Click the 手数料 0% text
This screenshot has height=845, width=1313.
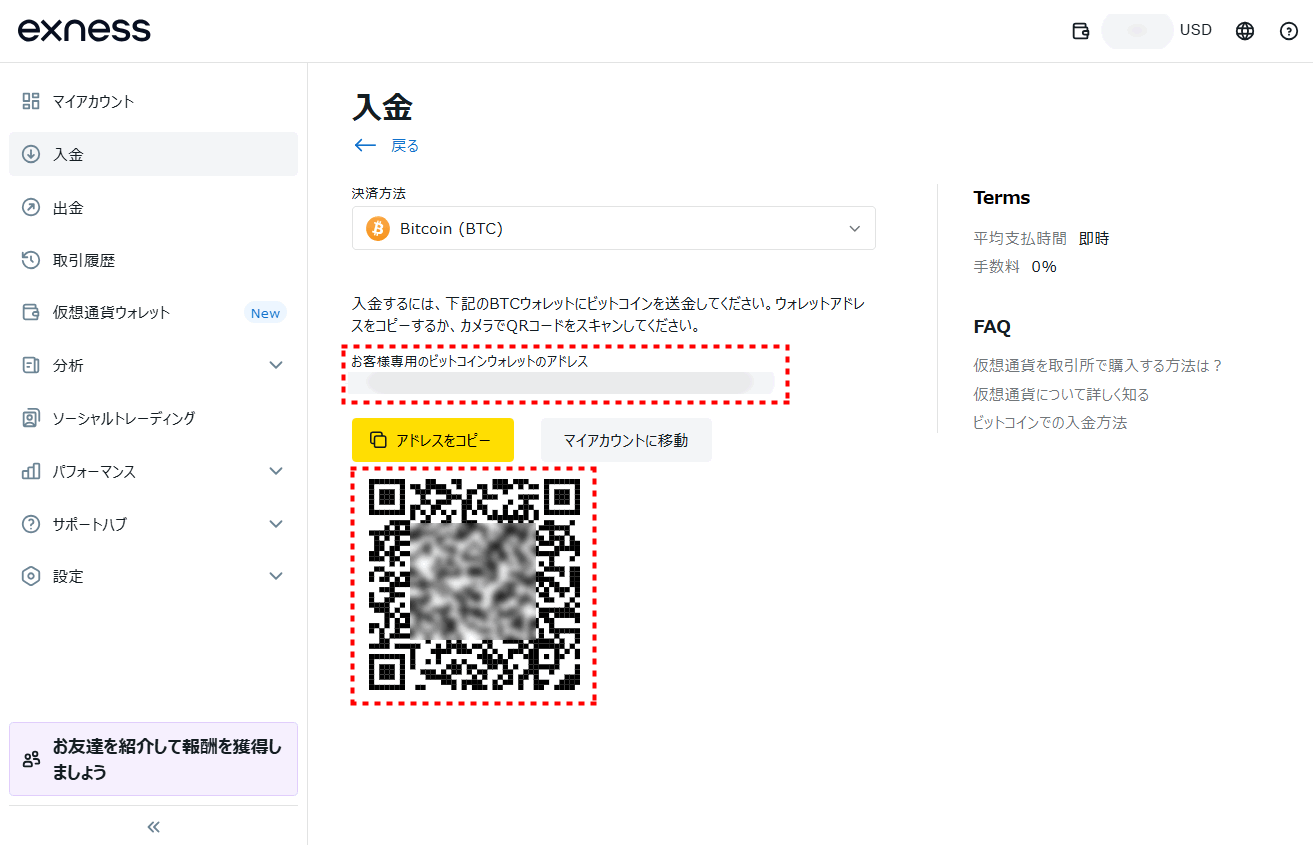(1015, 267)
